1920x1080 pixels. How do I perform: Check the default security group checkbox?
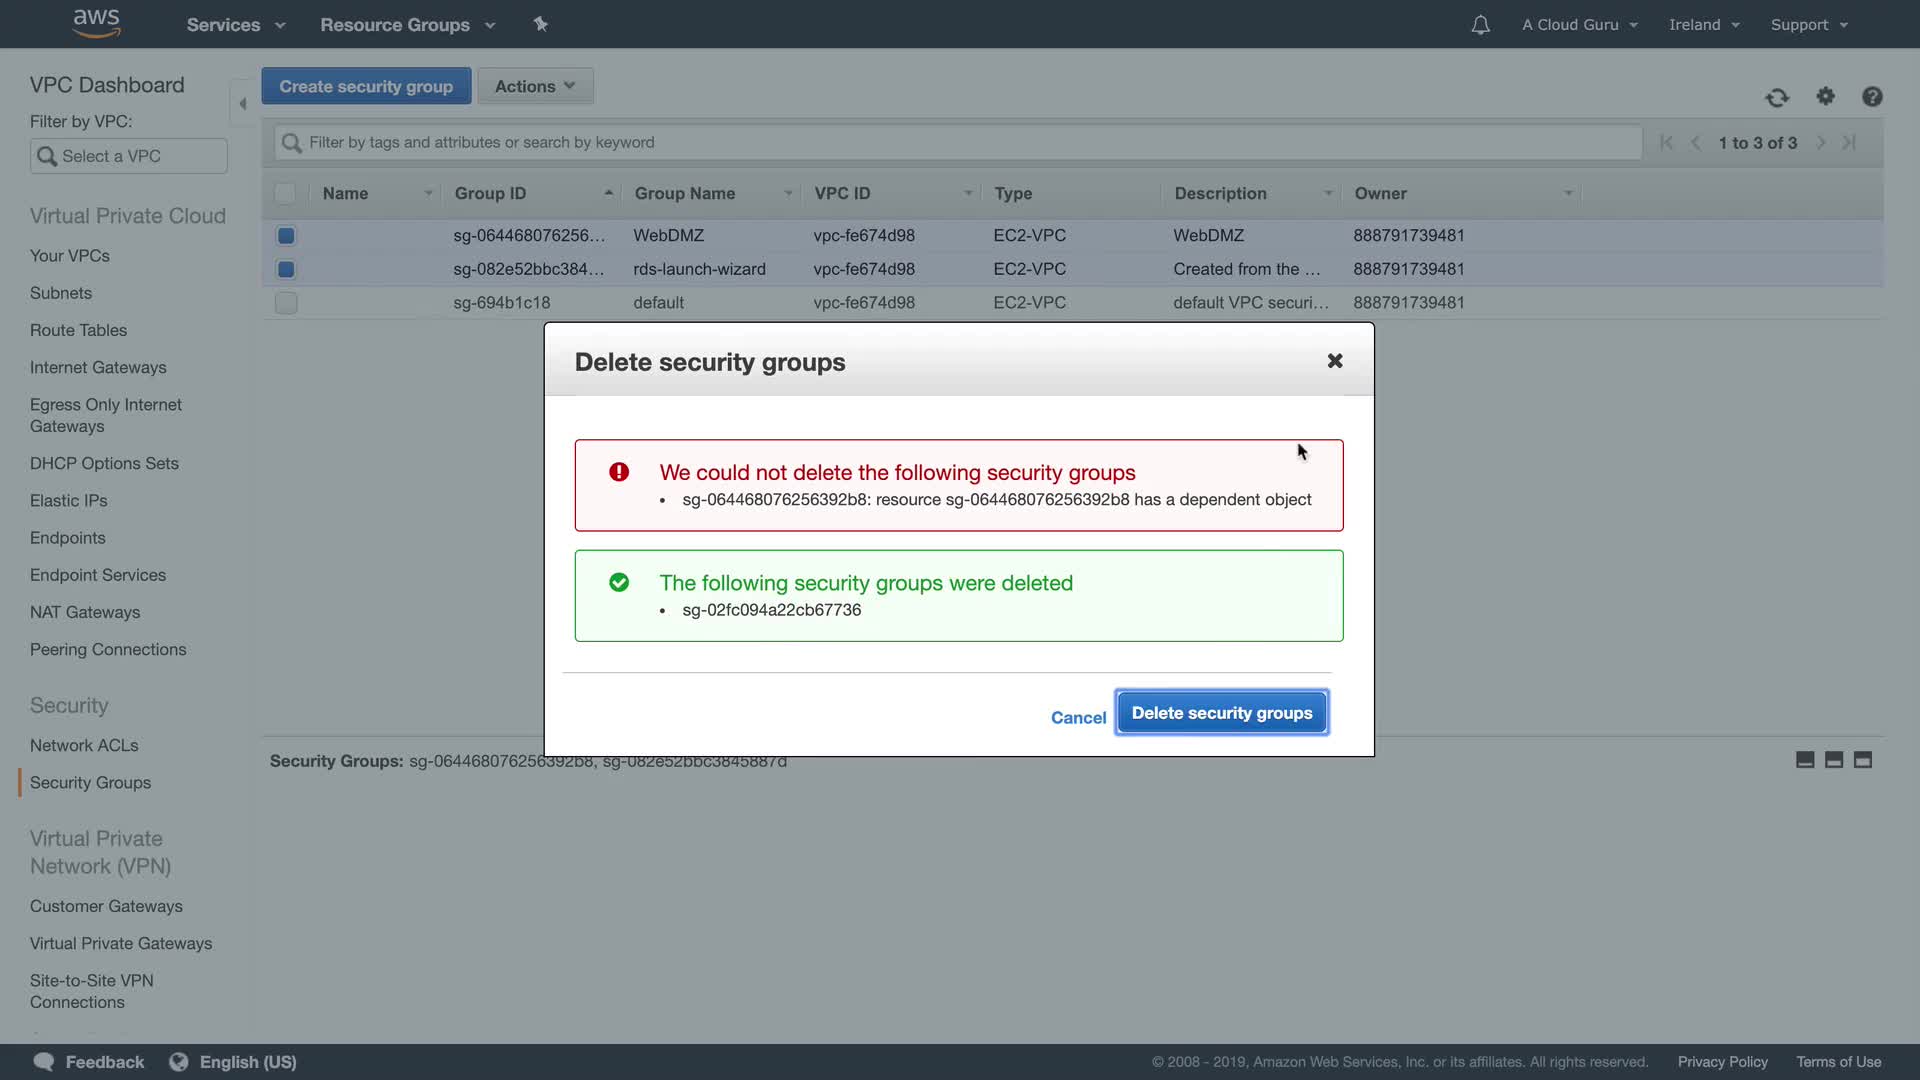286,302
